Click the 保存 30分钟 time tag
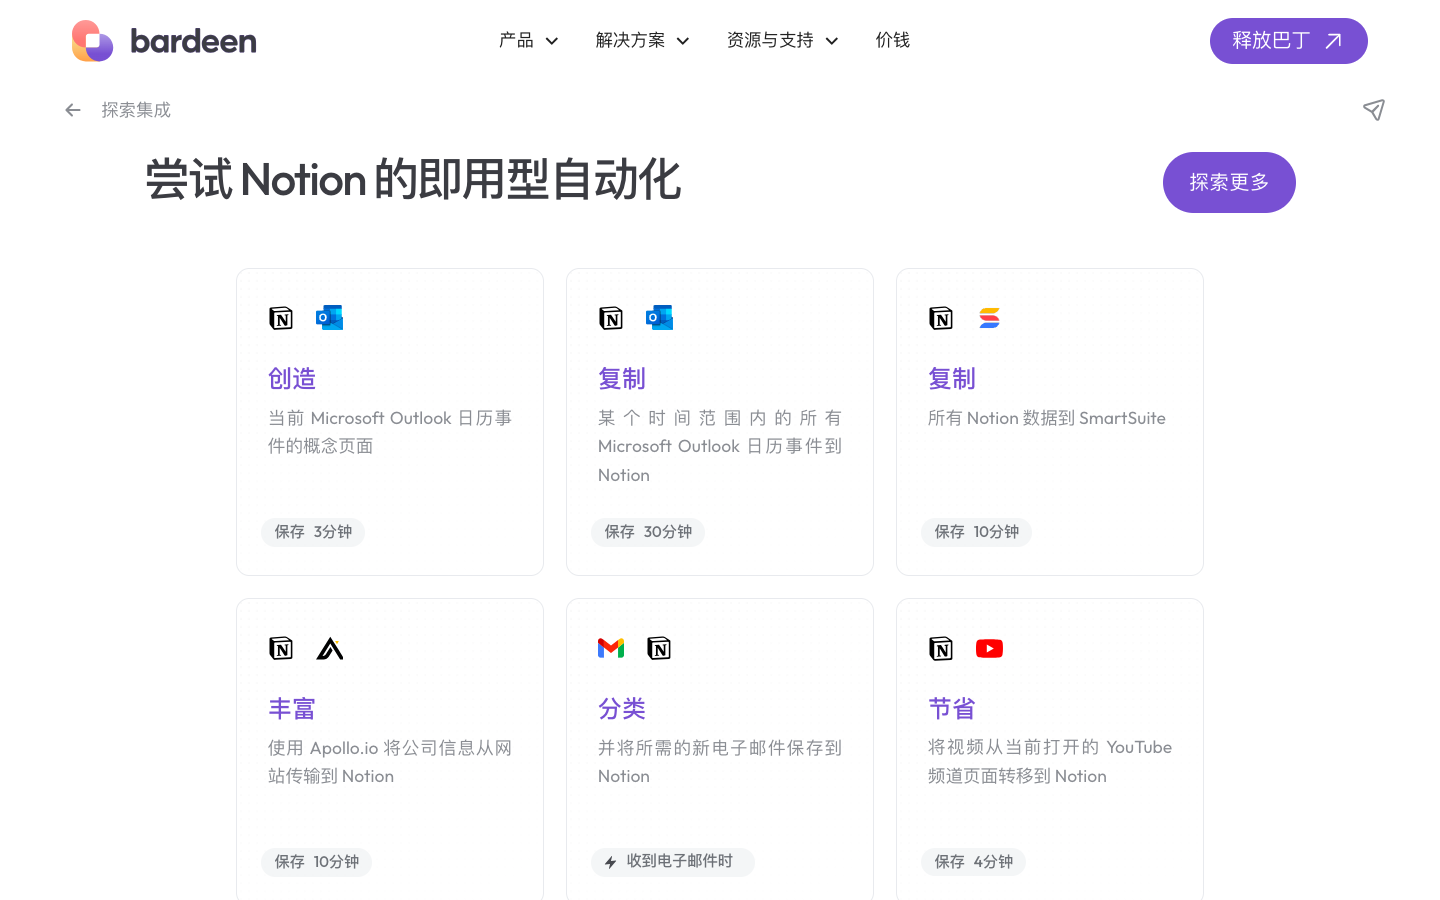This screenshot has height=900, width=1440. (x=648, y=532)
